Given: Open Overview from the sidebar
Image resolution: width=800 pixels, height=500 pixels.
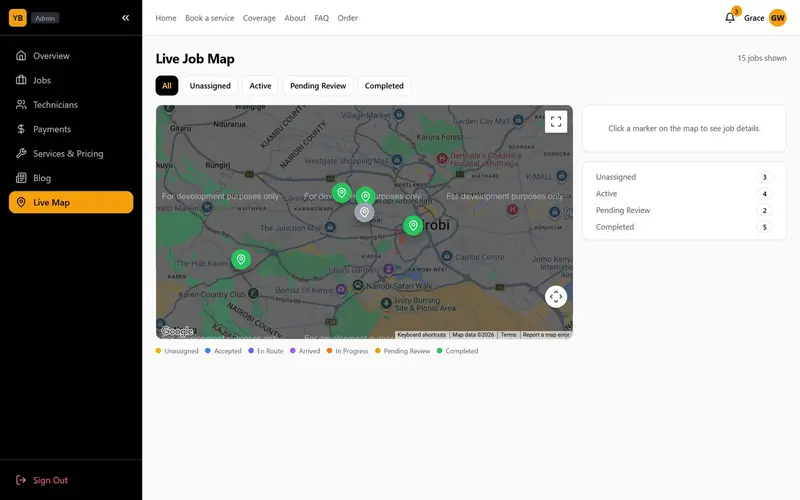Looking at the screenshot, I should pos(71,56).
